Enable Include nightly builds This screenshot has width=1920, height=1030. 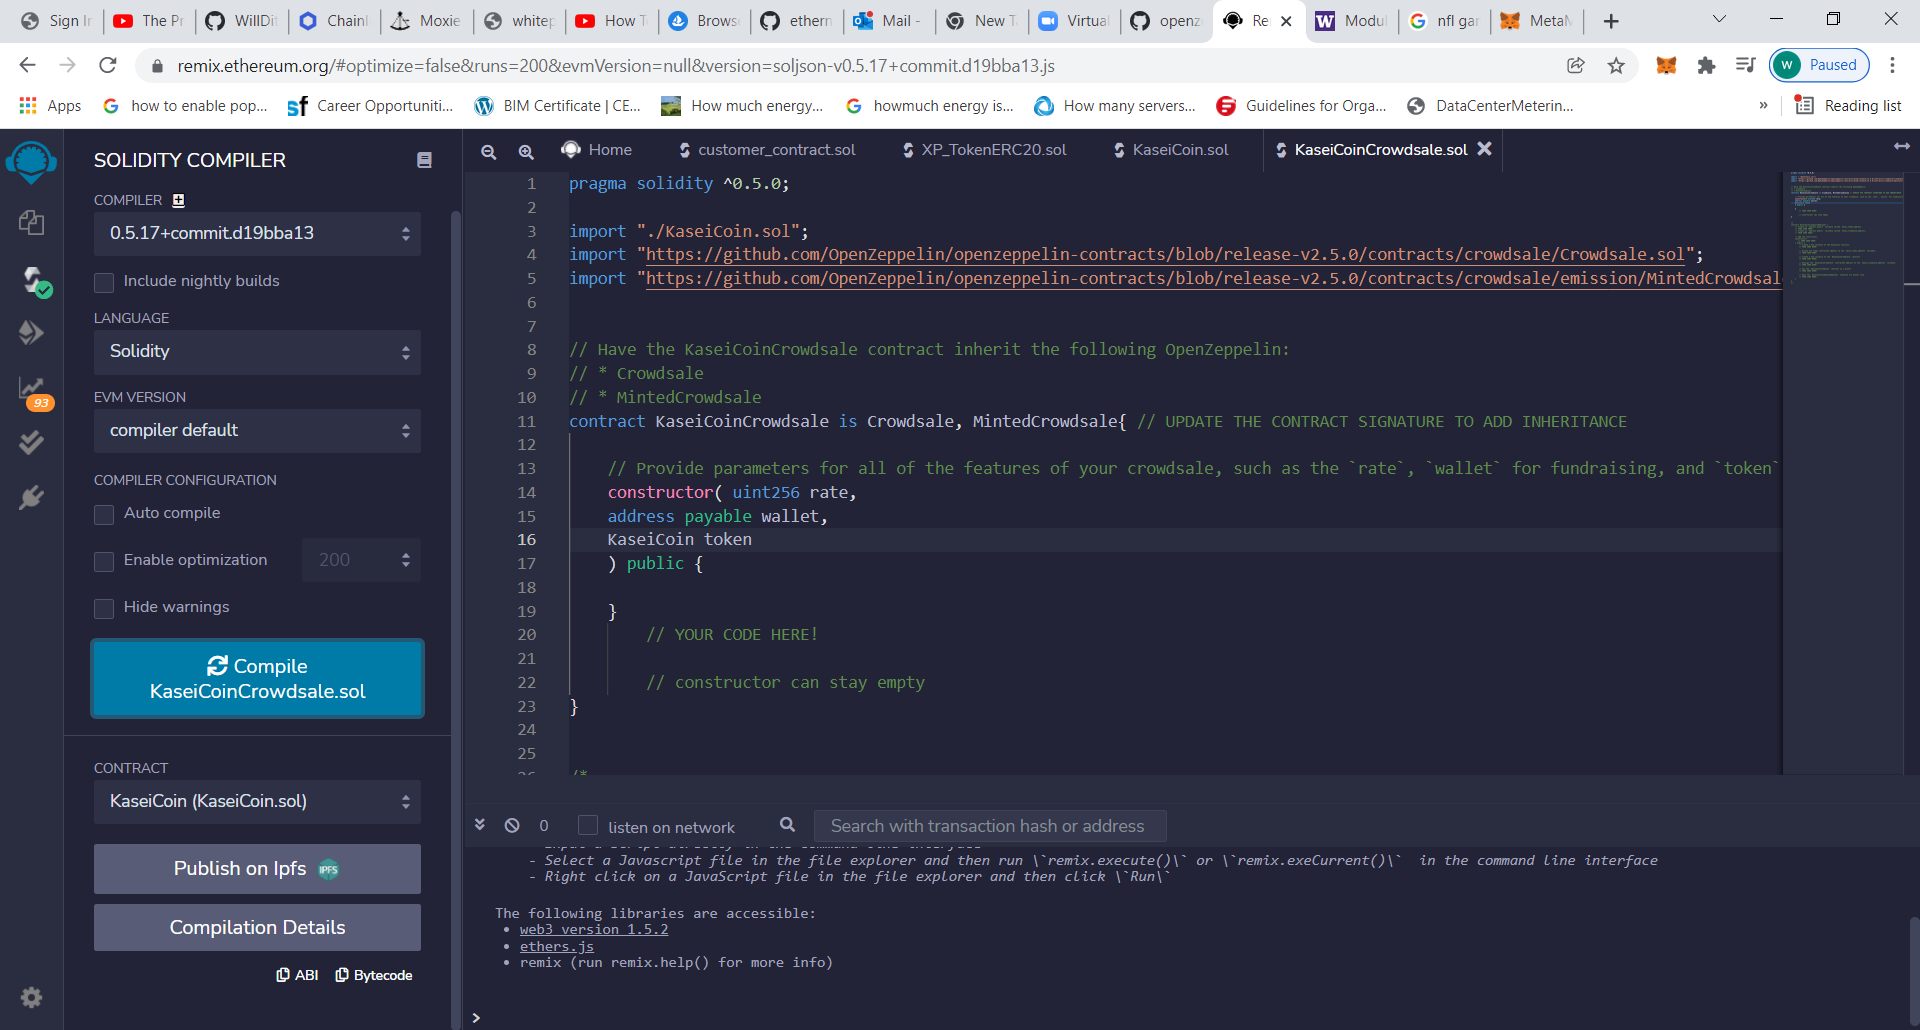(x=104, y=282)
